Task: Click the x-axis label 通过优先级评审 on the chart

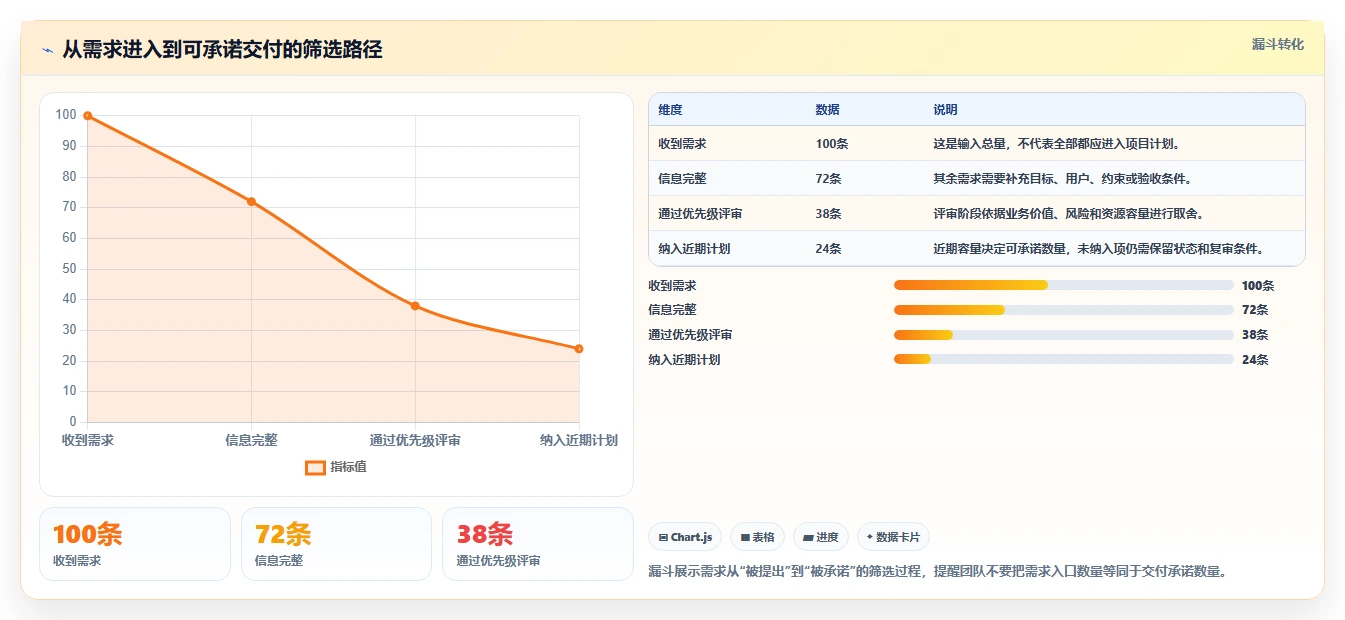Action: click(415, 440)
